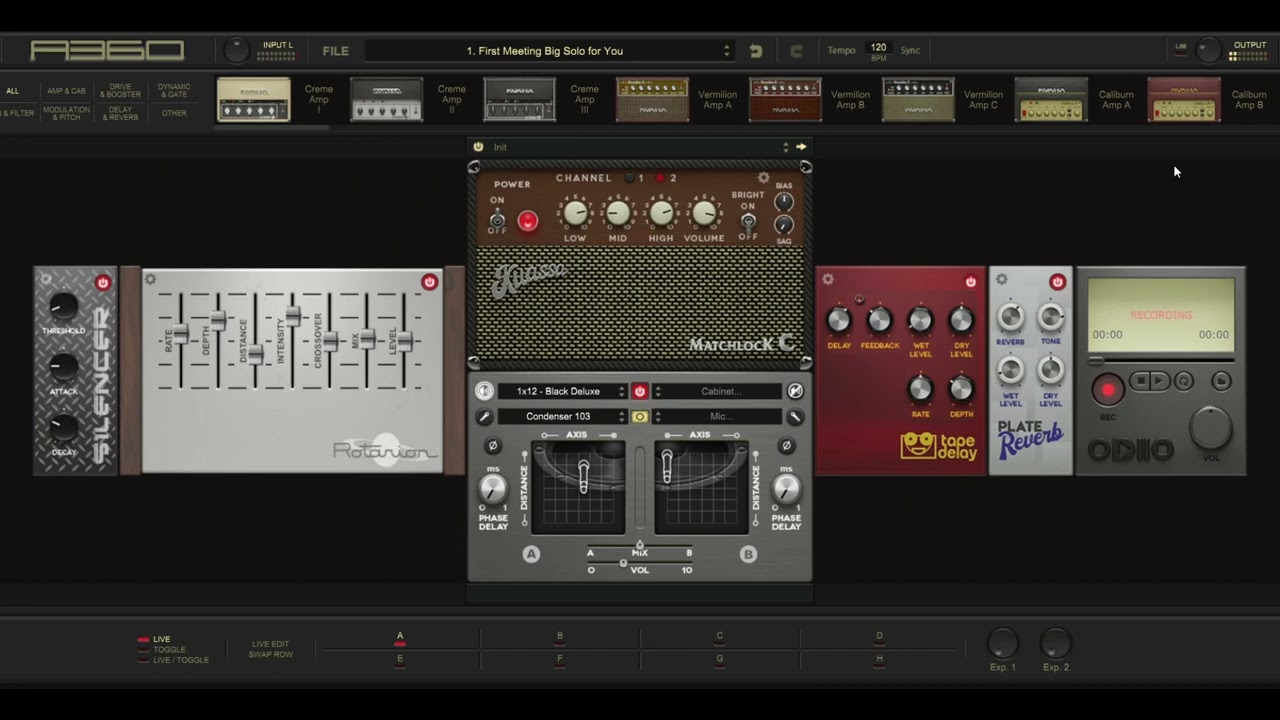
Task: Click the speaker icon beside 1x12 Black Deluxe
Action: pyautogui.click(x=484, y=391)
